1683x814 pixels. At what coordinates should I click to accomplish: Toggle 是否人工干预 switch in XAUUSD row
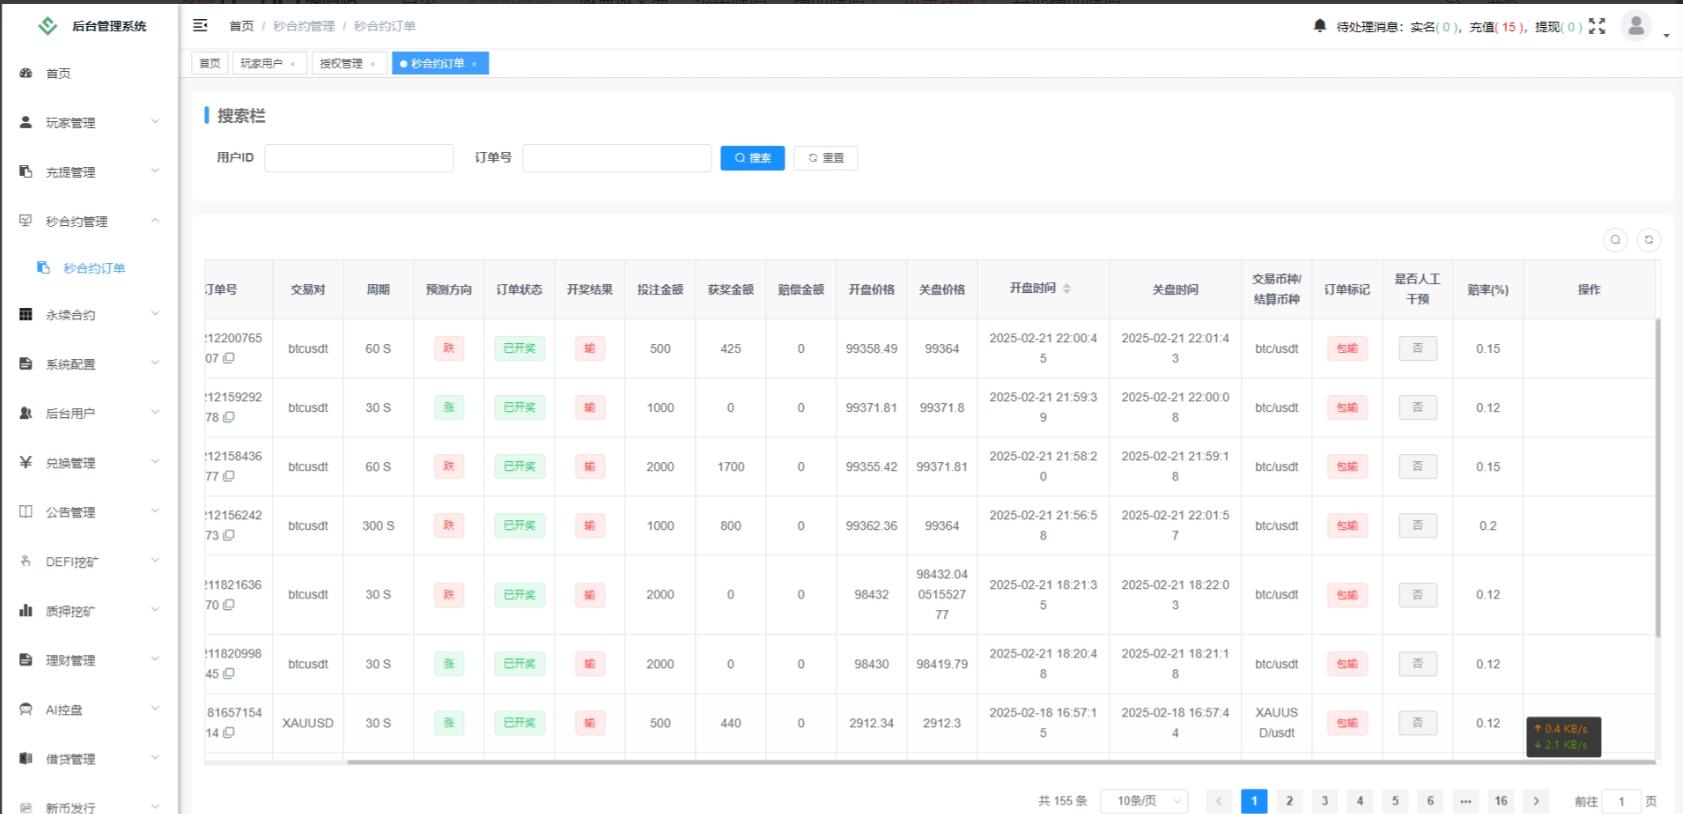point(1417,723)
